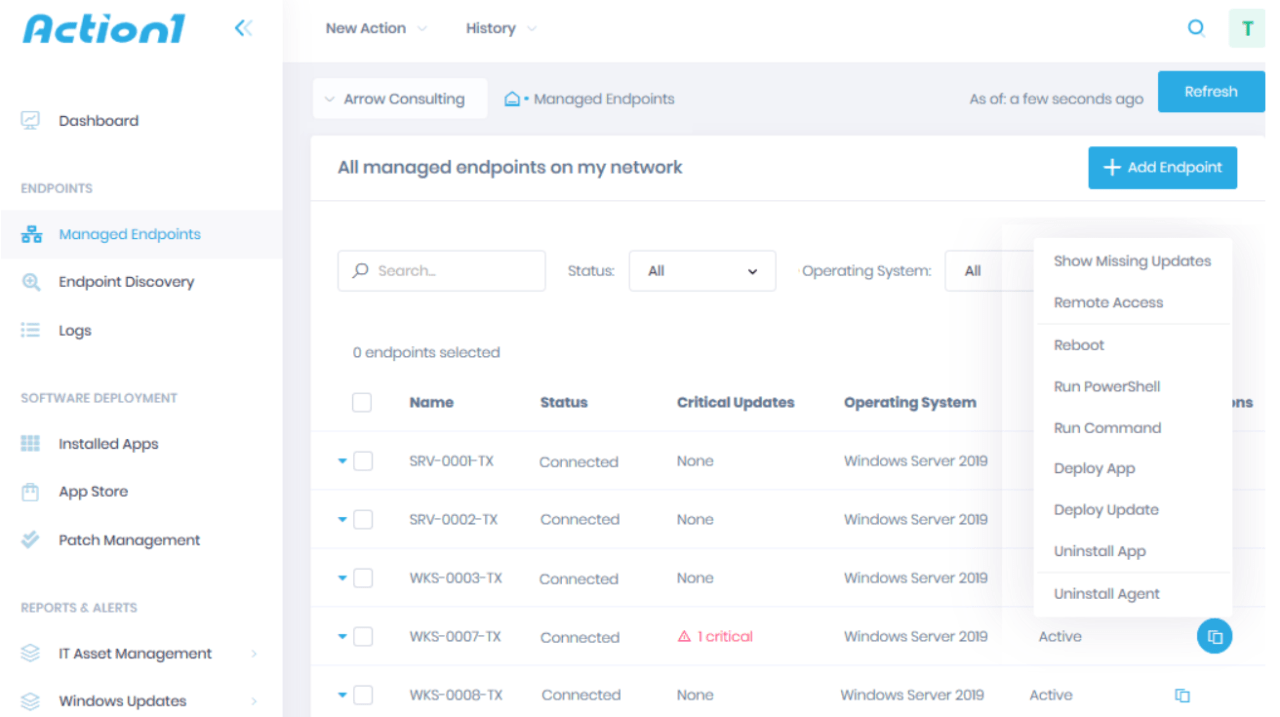The image size is (1280, 717).
Task: Open Installed Apps in sidebar
Action: coord(108,444)
